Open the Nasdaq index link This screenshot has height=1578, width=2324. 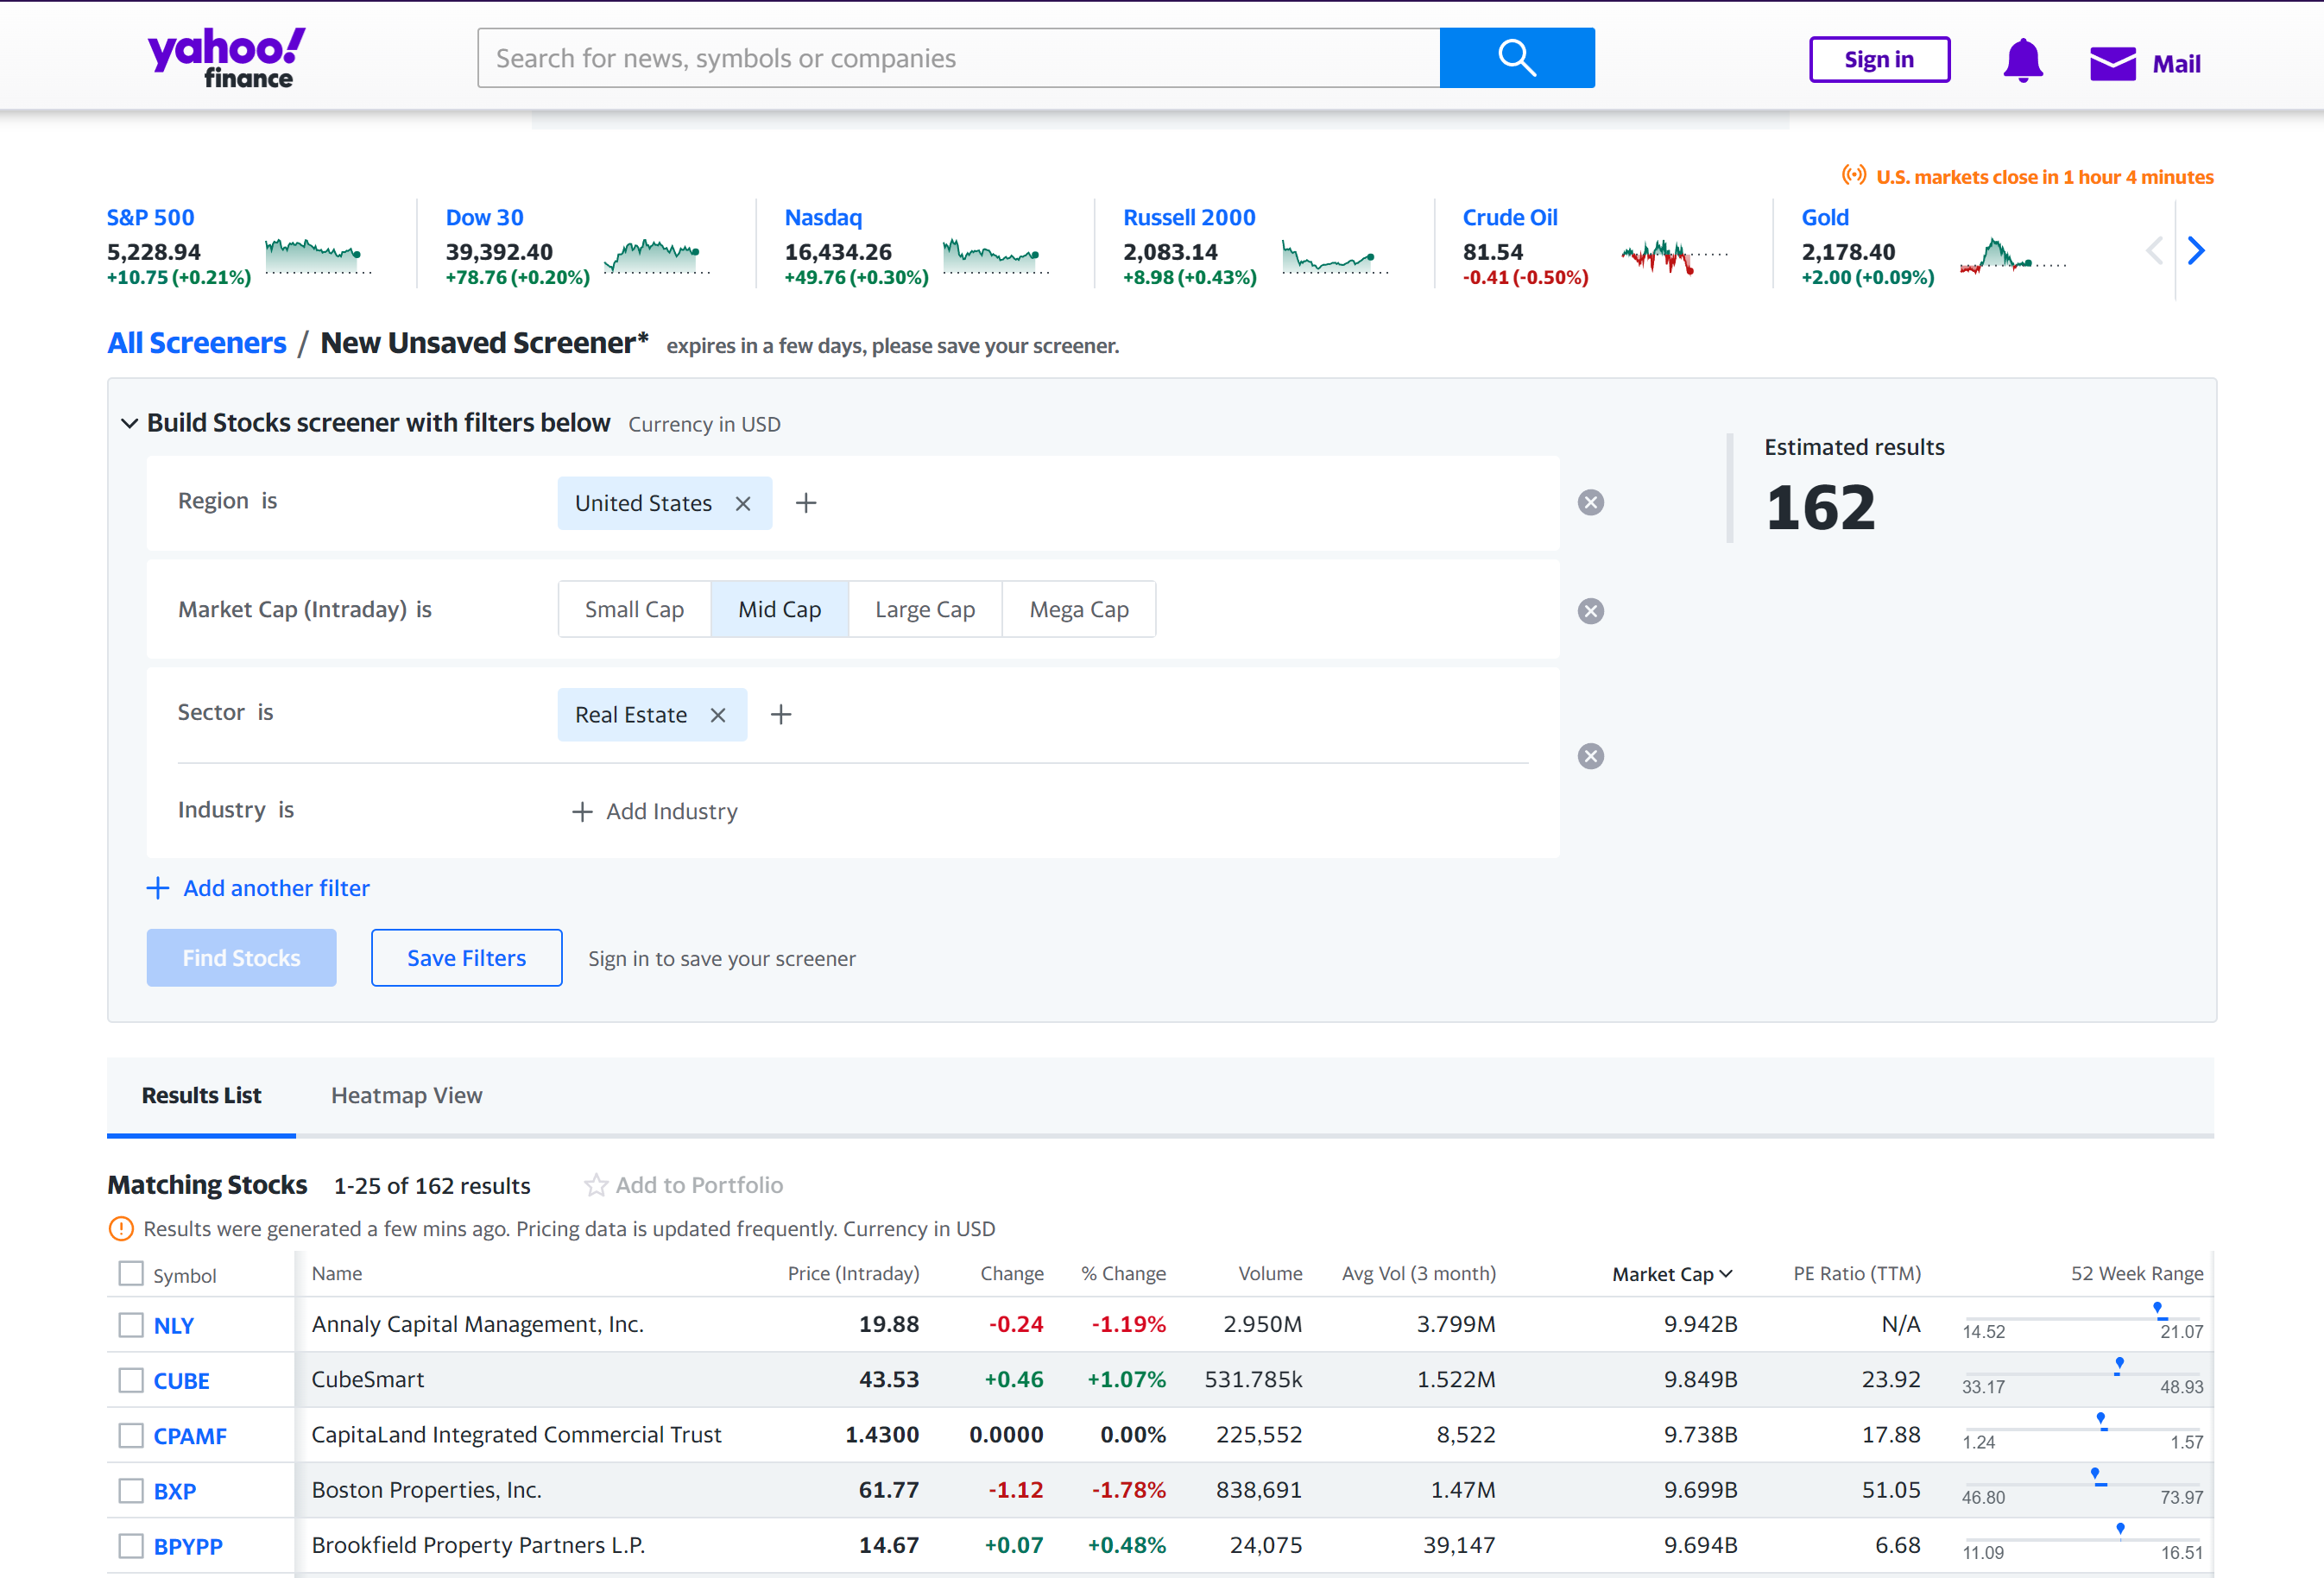pyautogui.click(x=823, y=217)
